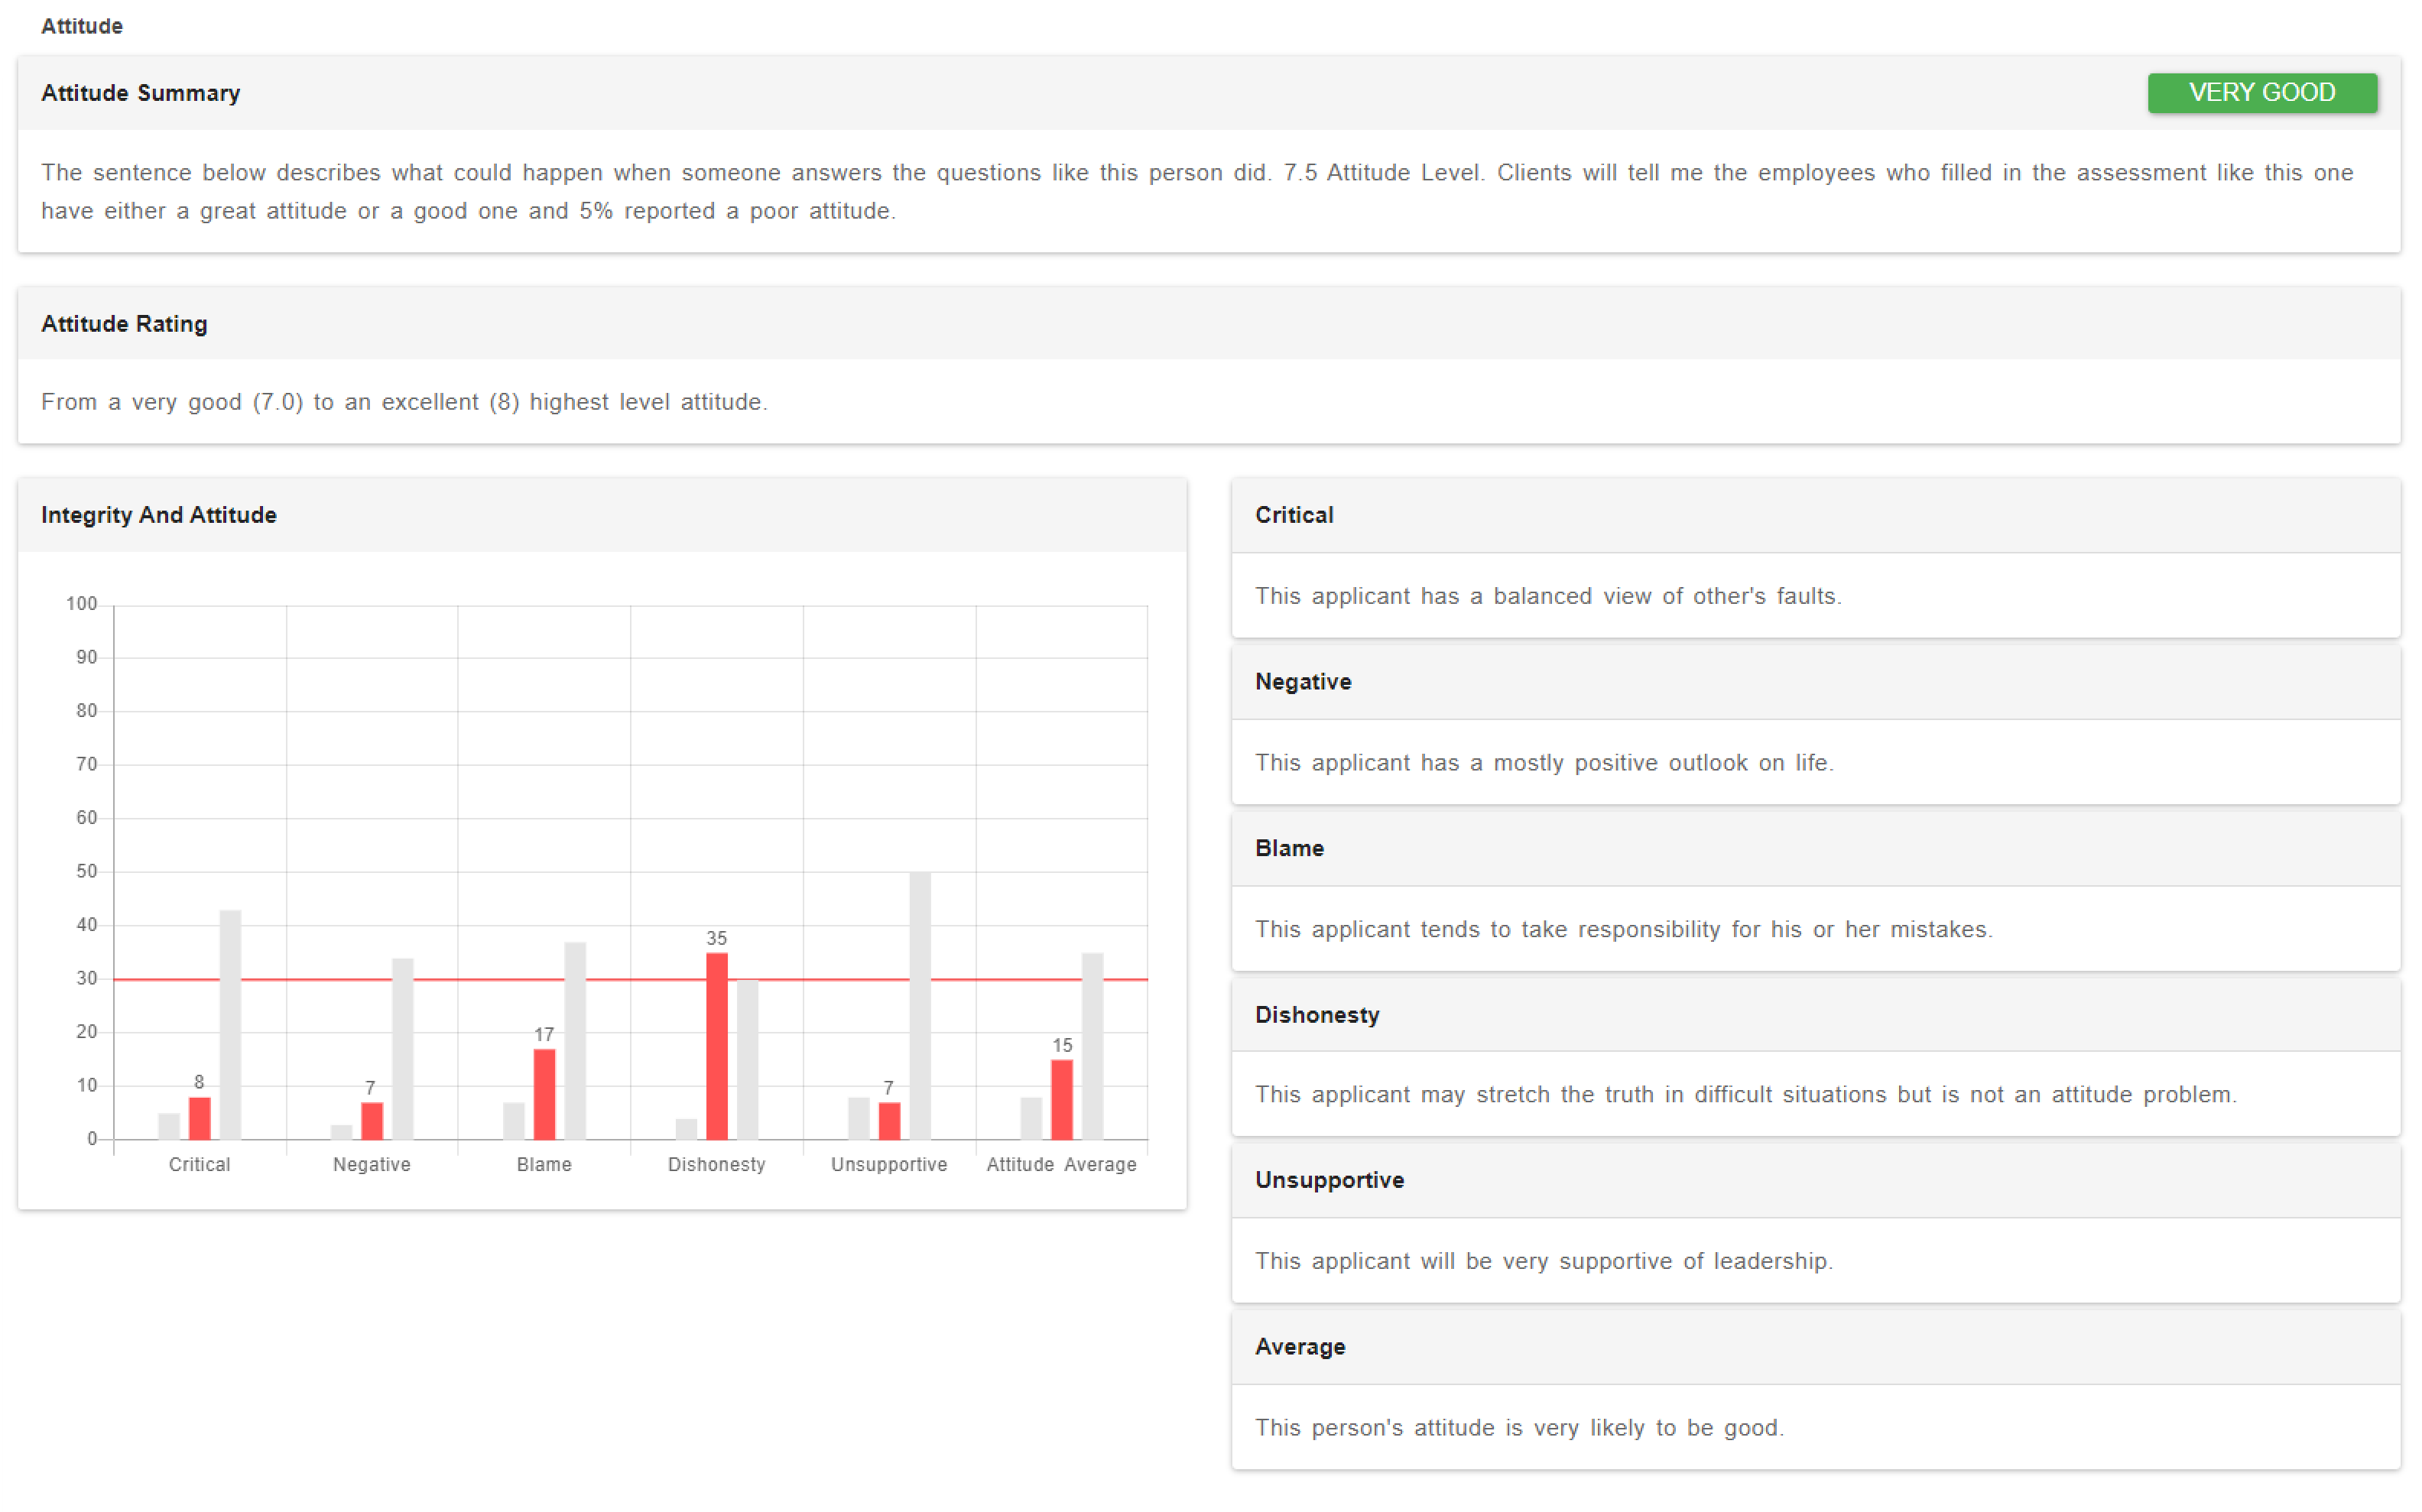This screenshot has width=2422, height=1512.
Task: Click the Attitude page title at top
Action: point(82,26)
